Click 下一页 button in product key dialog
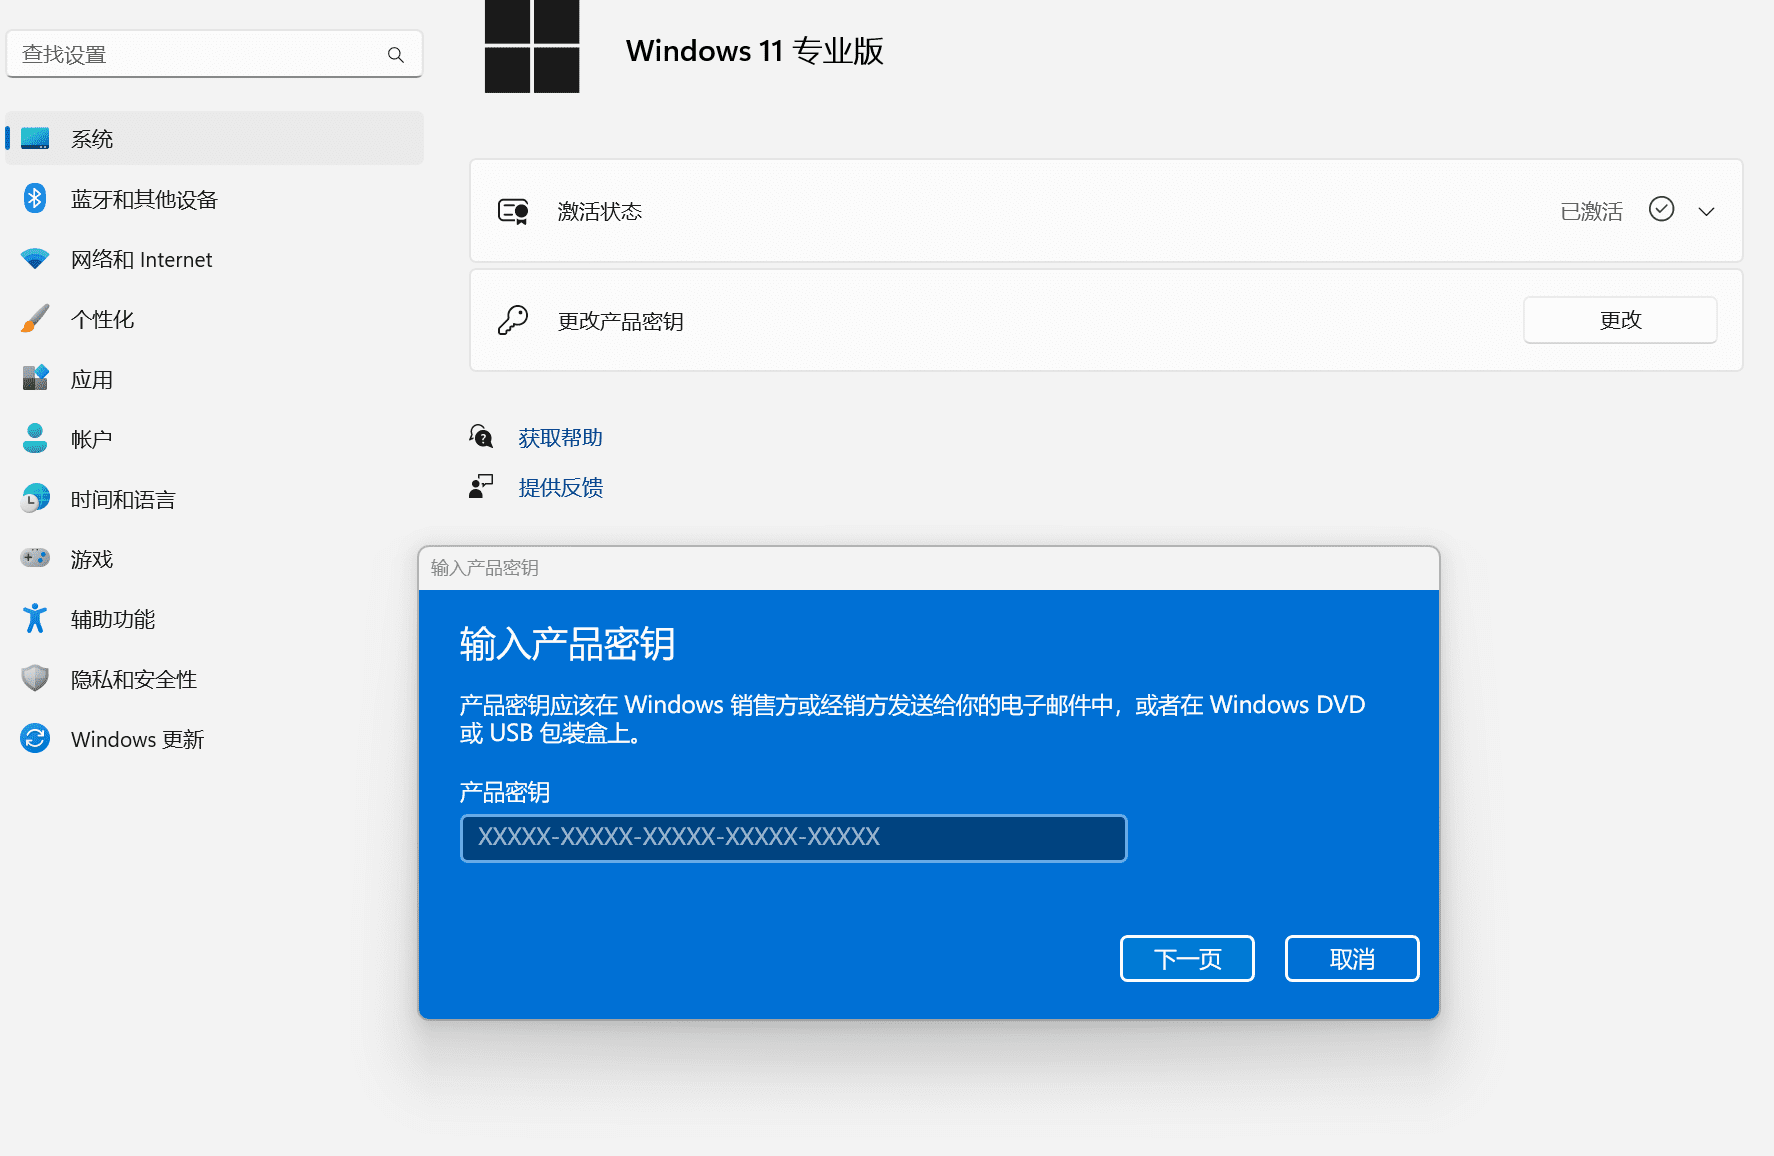This screenshot has width=1774, height=1156. click(x=1187, y=959)
